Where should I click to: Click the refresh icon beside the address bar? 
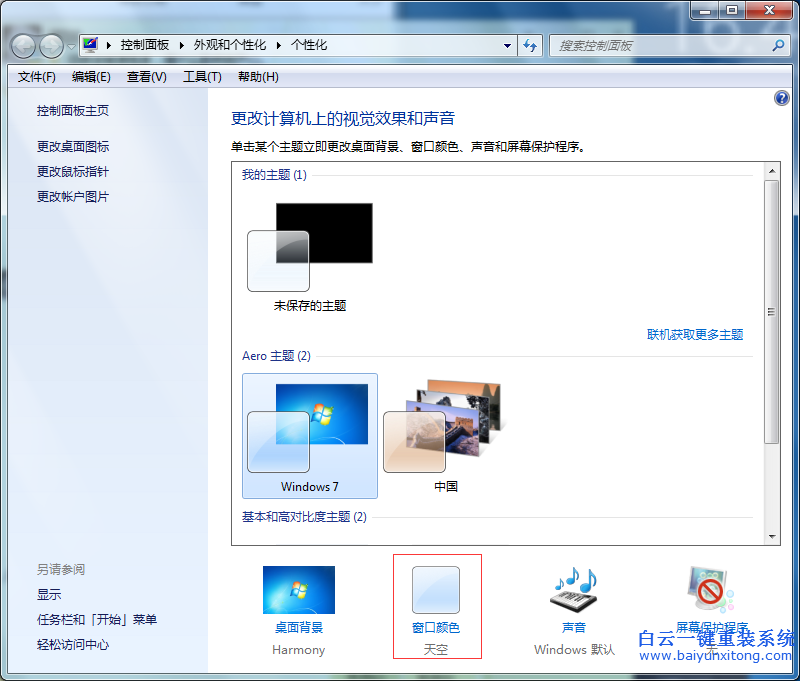531,45
